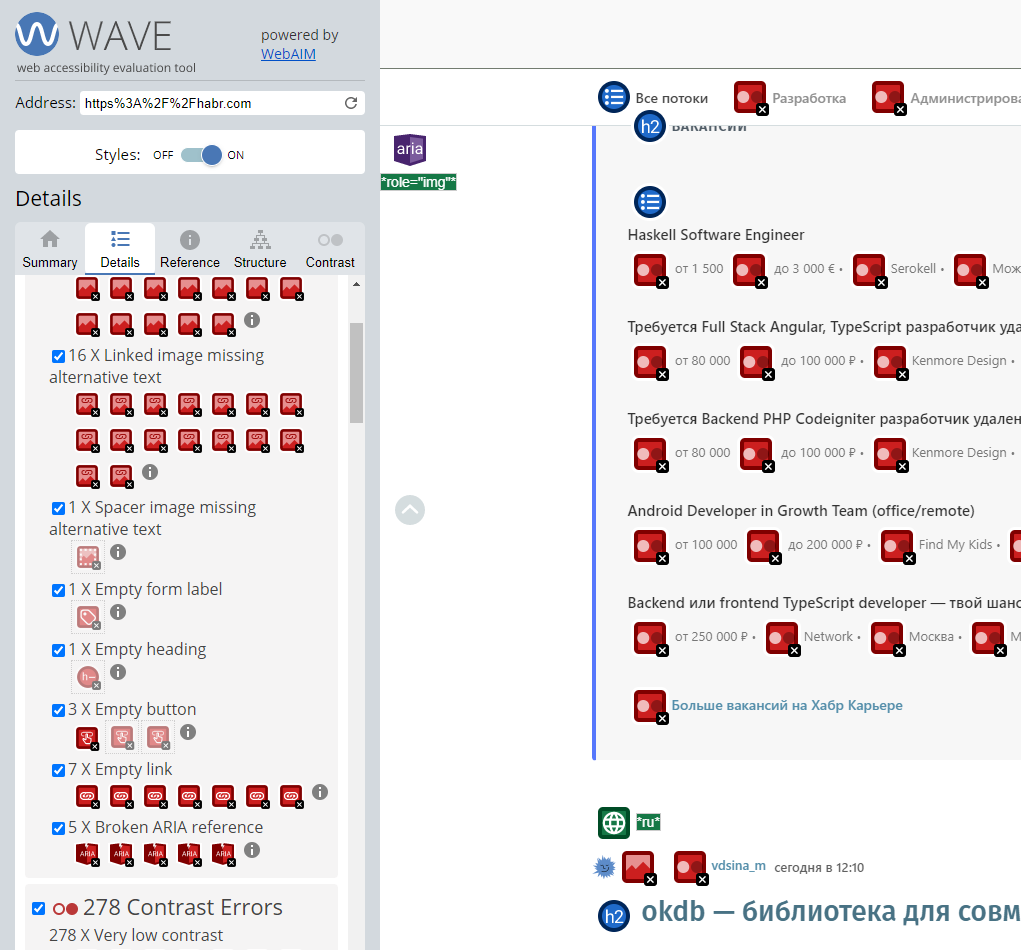1021x950 pixels.
Task: Uncheck 1 X Empty heading checkbox
Action: (58, 650)
